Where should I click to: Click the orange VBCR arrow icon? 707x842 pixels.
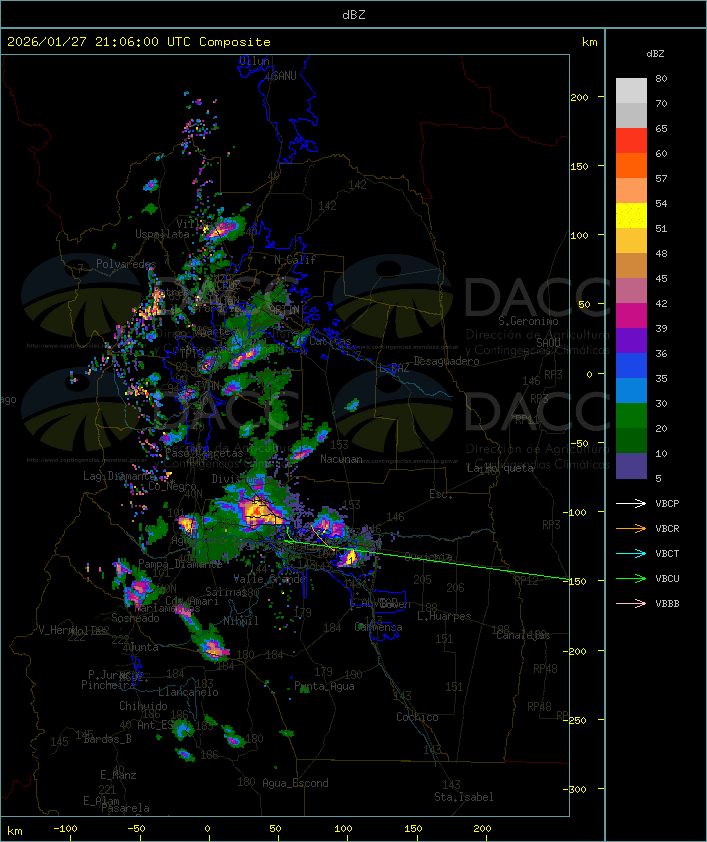tap(632, 528)
